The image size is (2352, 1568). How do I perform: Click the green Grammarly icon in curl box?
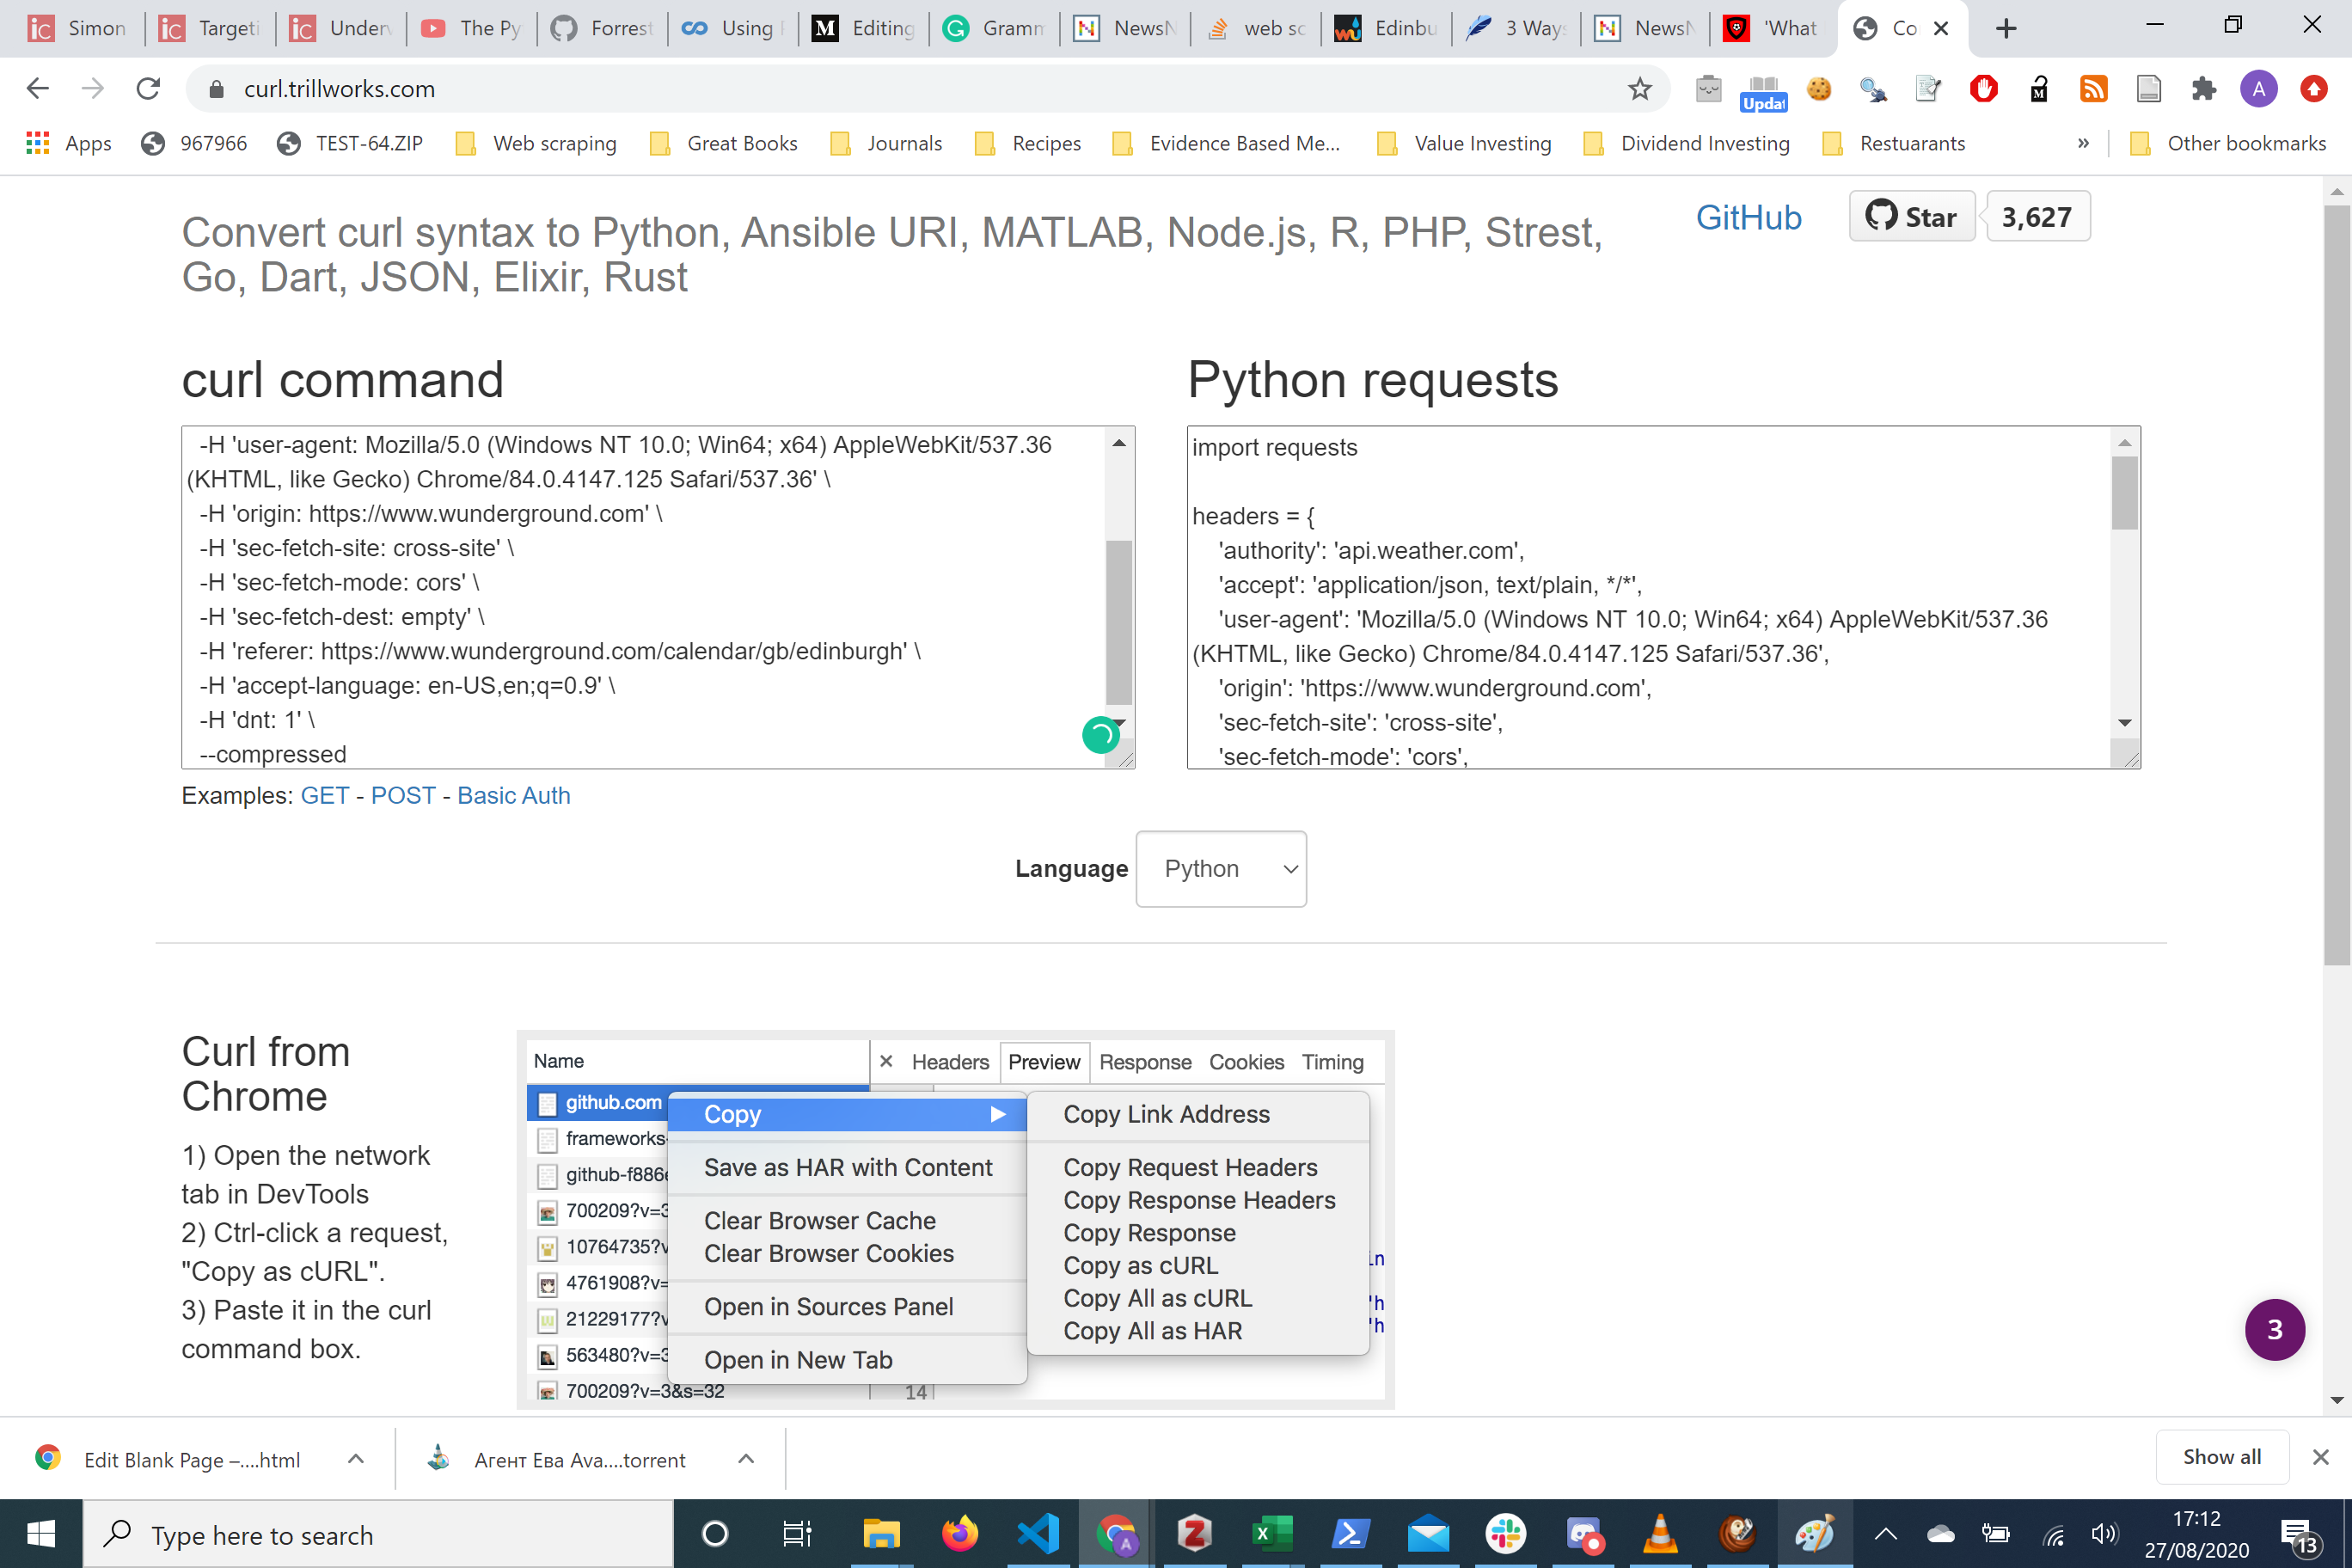[x=1101, y=735]
